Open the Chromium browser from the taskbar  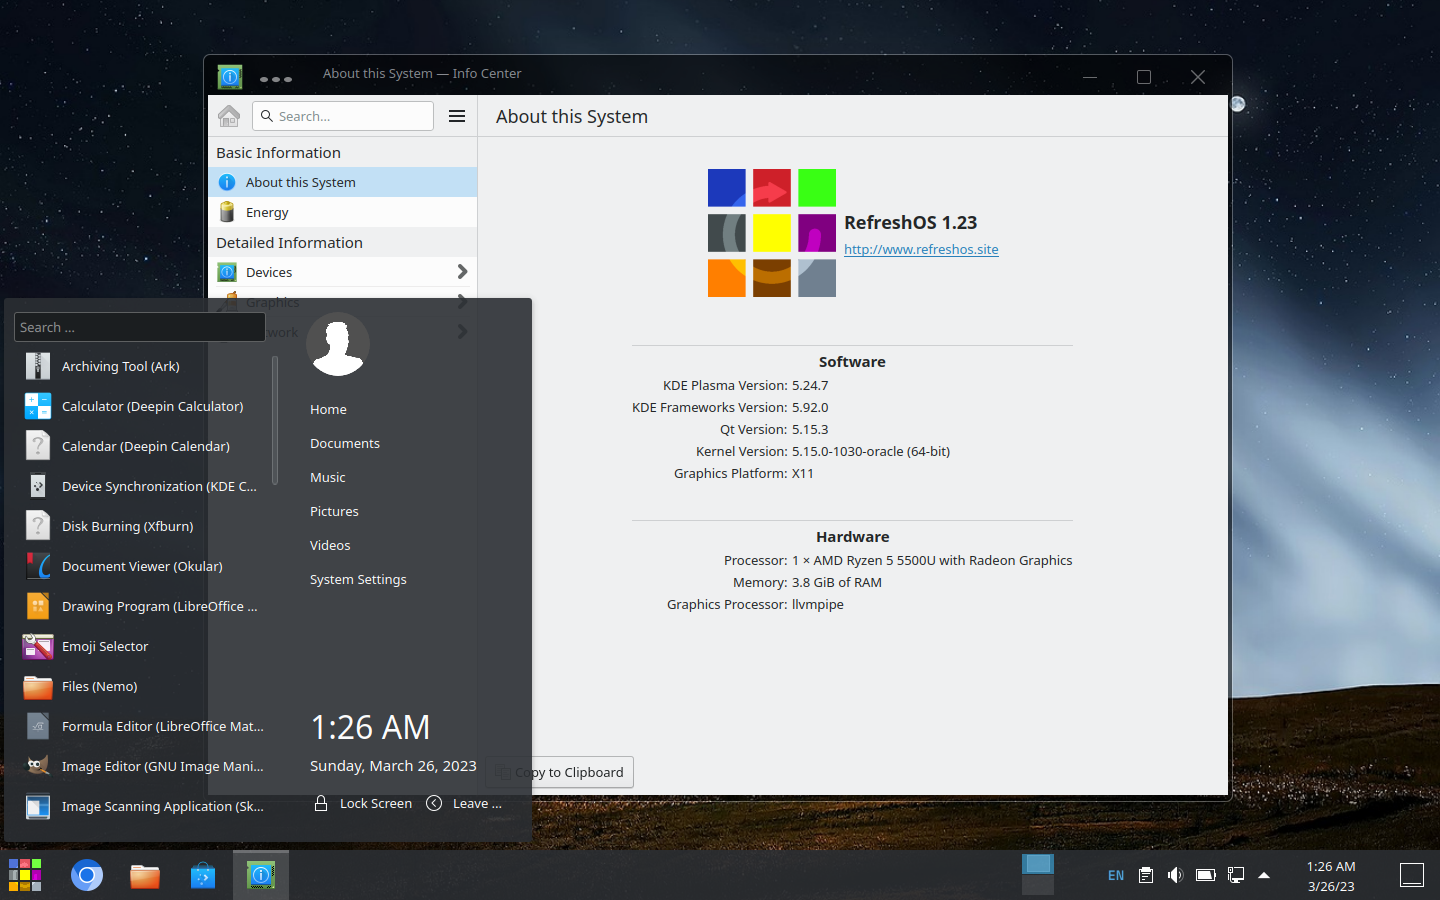click(x=87, y=876)
